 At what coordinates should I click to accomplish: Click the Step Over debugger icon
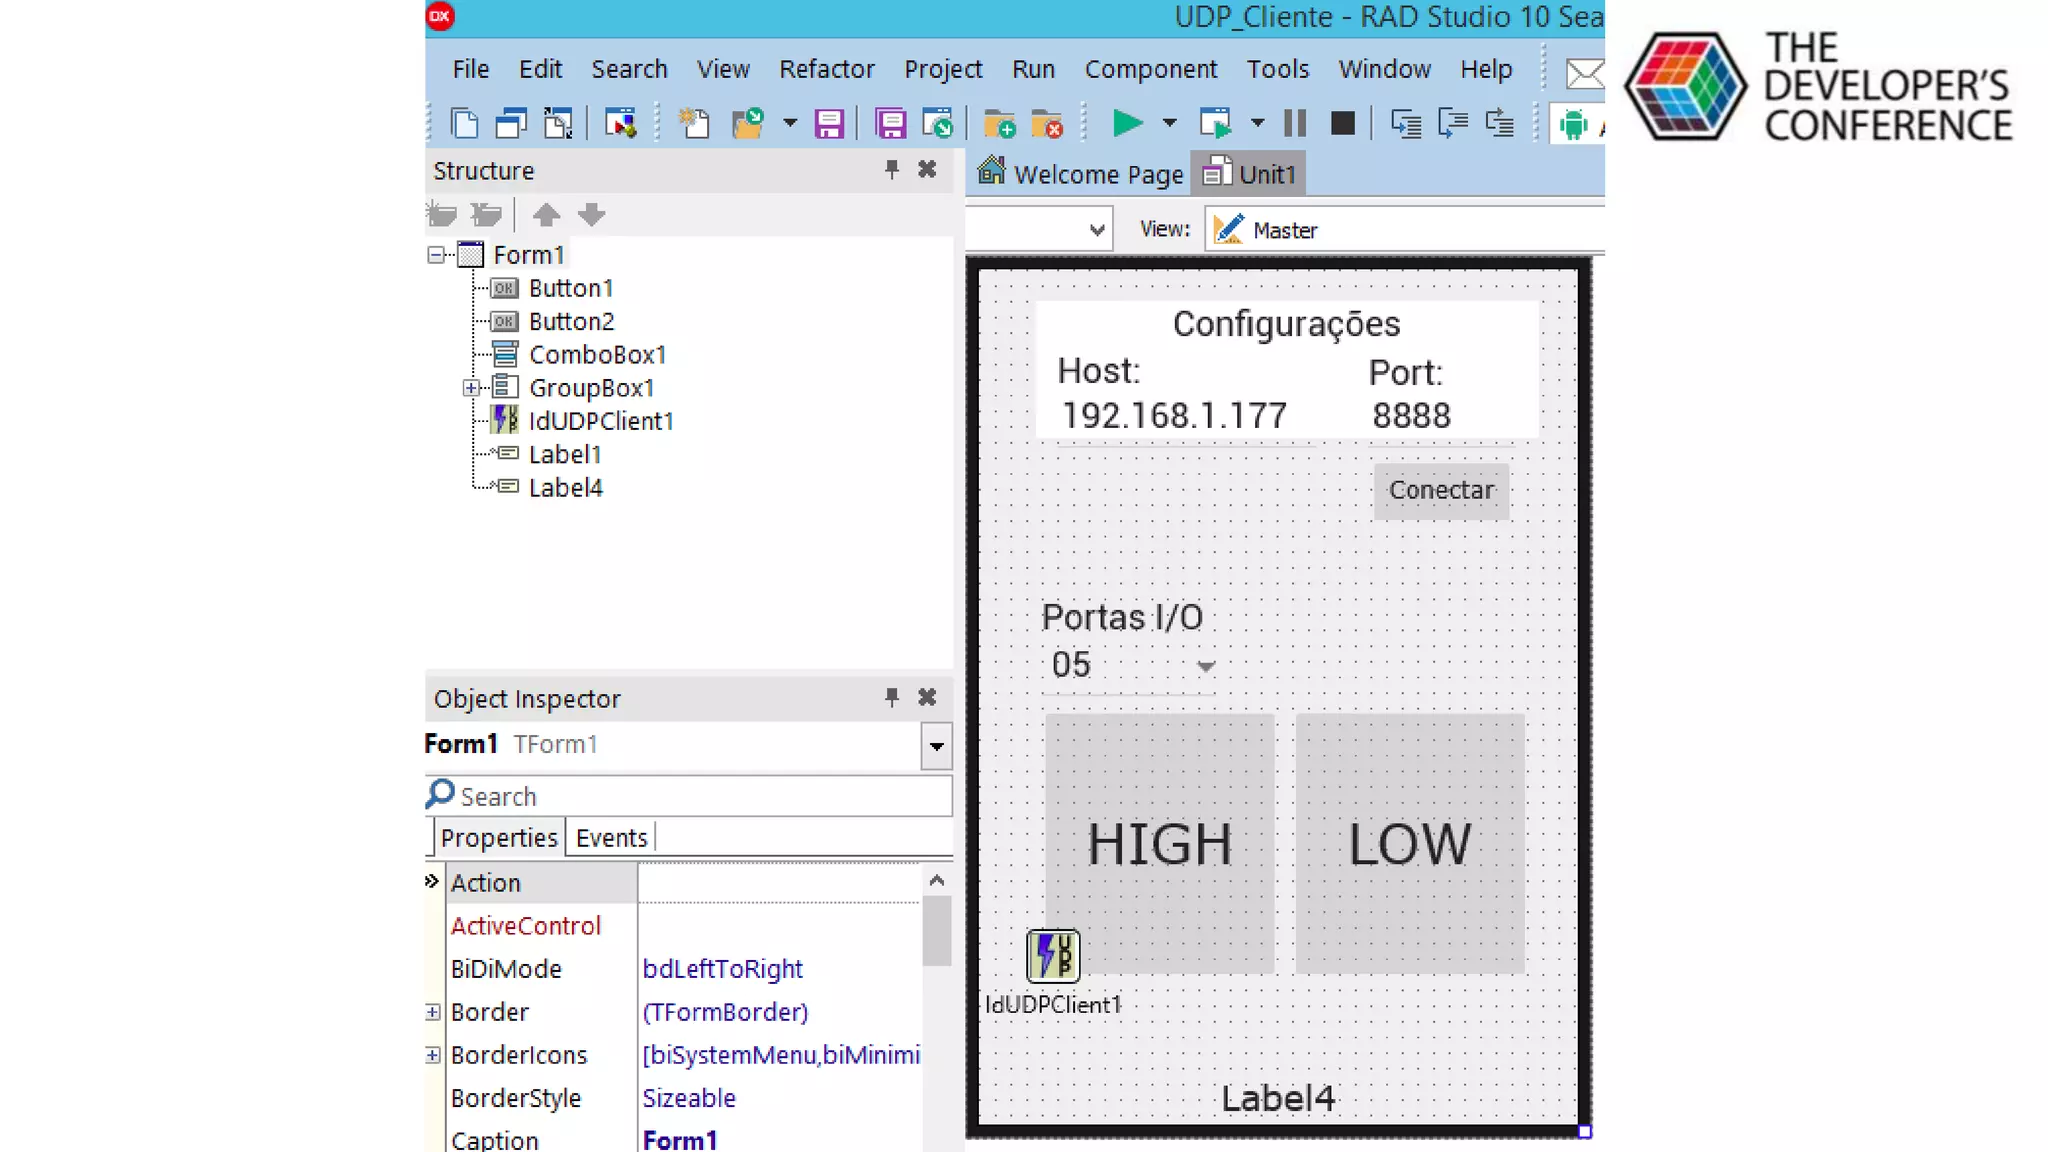click(x=1452, y=123)
